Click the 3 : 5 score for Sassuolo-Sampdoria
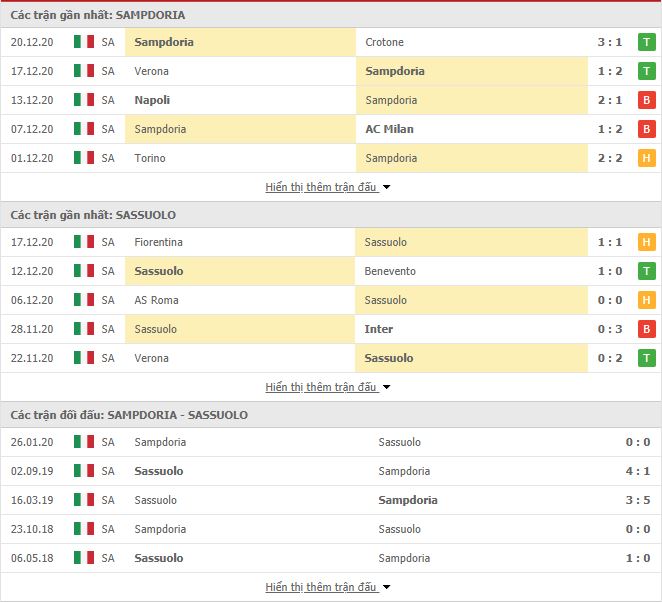662x602 pixels. coord(638,500)
